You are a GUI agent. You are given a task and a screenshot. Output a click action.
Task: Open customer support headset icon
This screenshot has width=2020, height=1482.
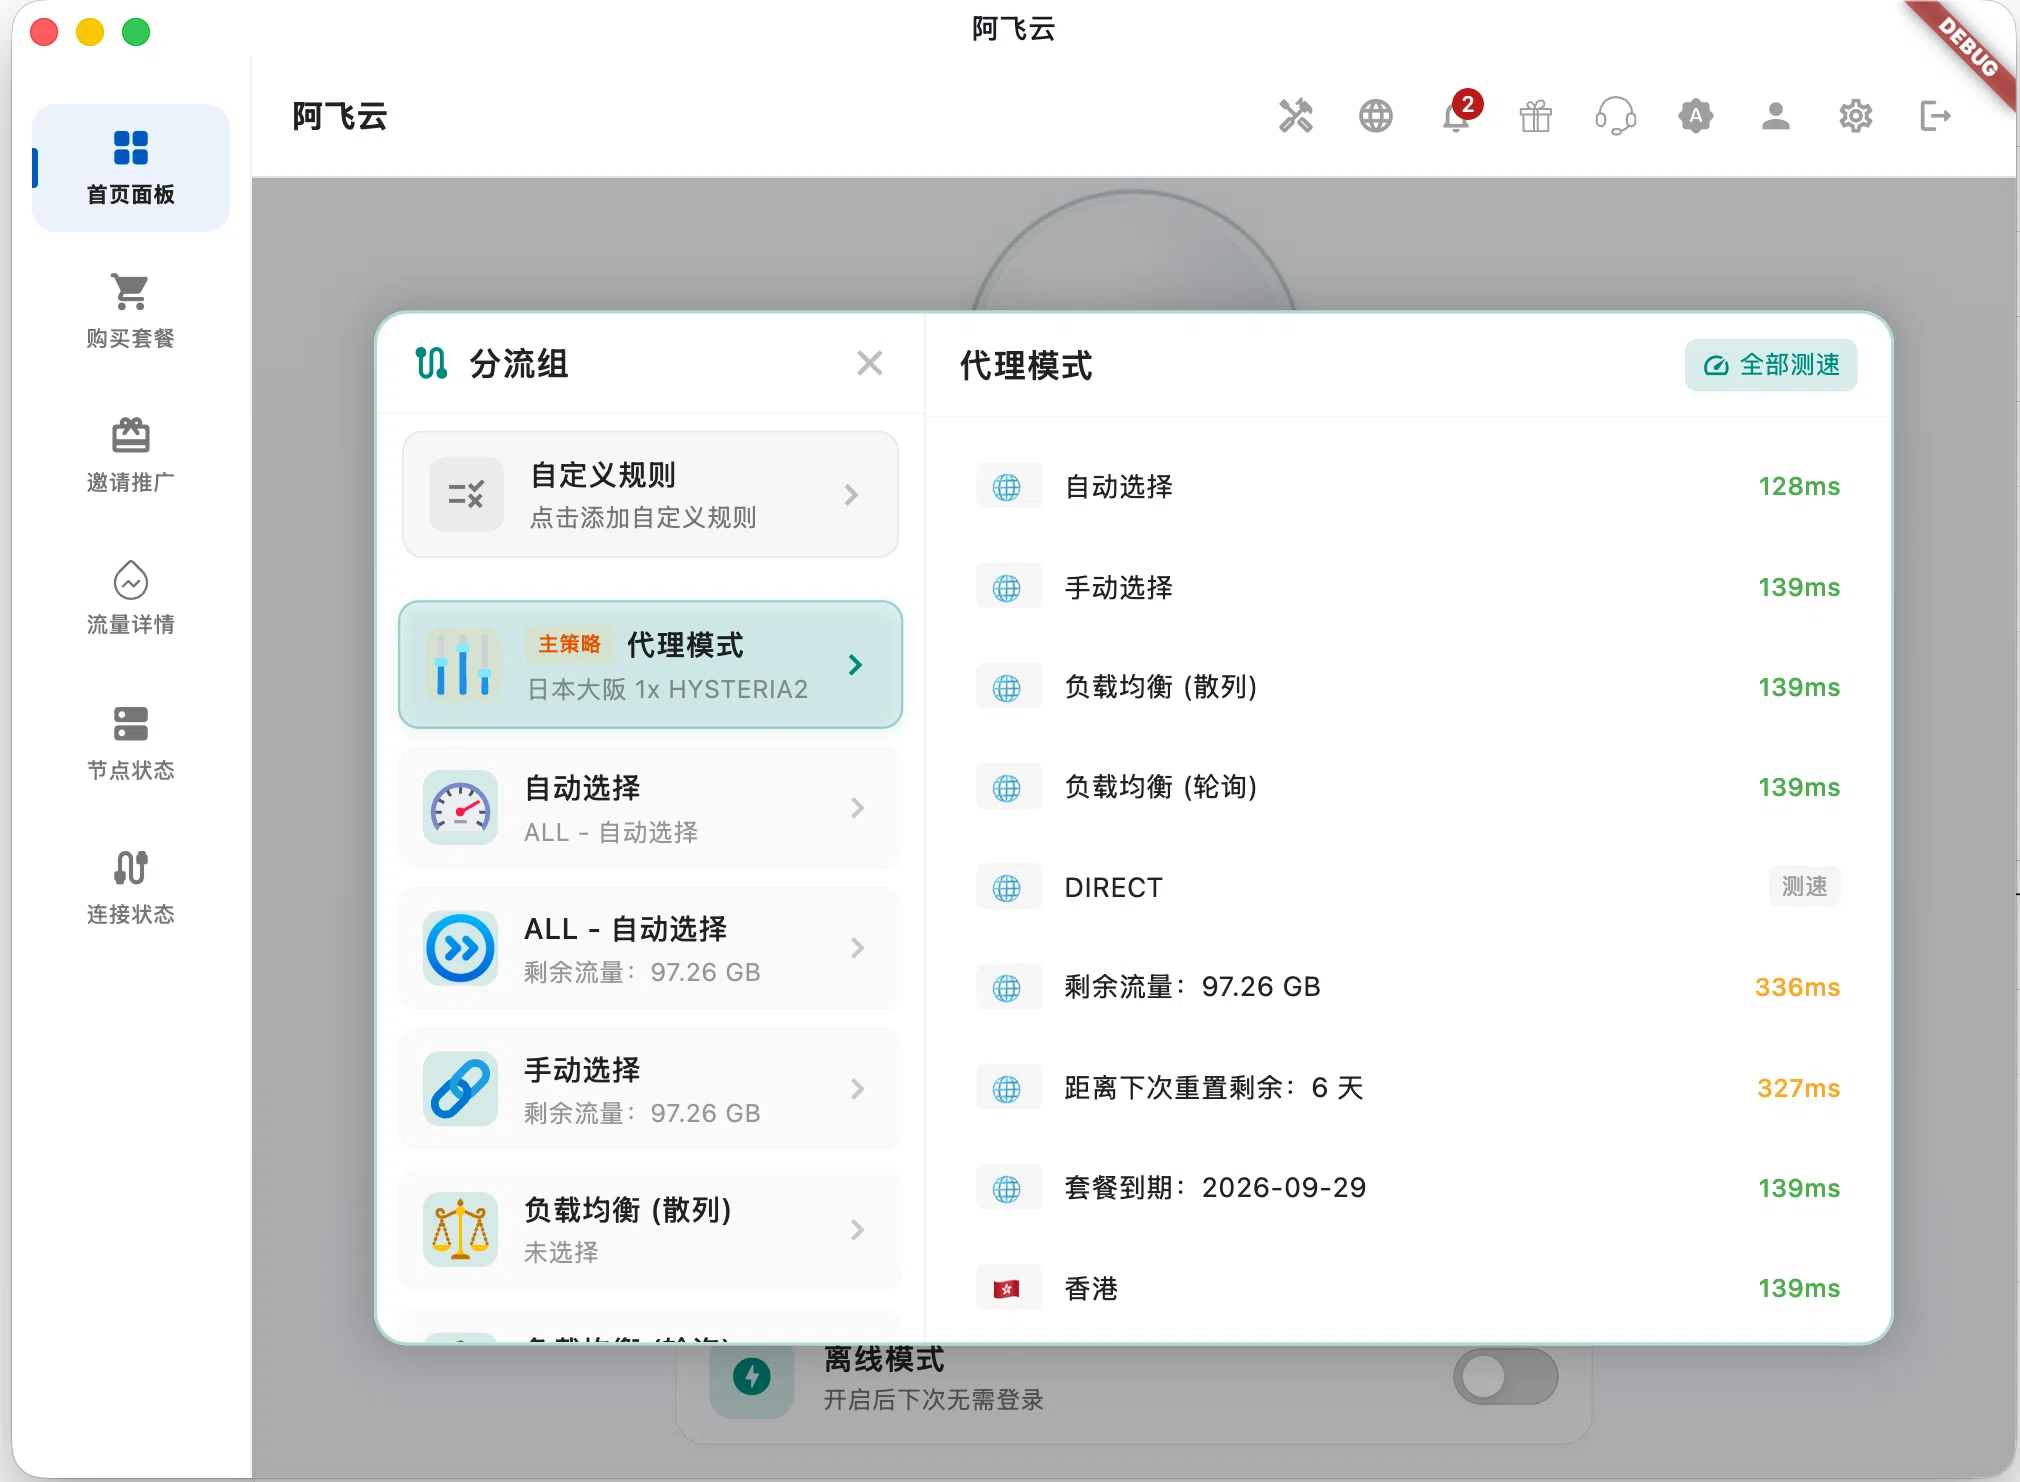click(x=1615, y=116)
